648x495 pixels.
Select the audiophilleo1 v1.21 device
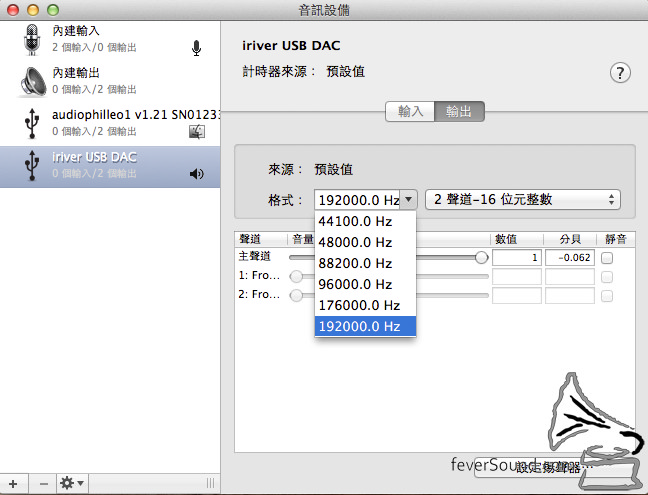pos(110,123)
